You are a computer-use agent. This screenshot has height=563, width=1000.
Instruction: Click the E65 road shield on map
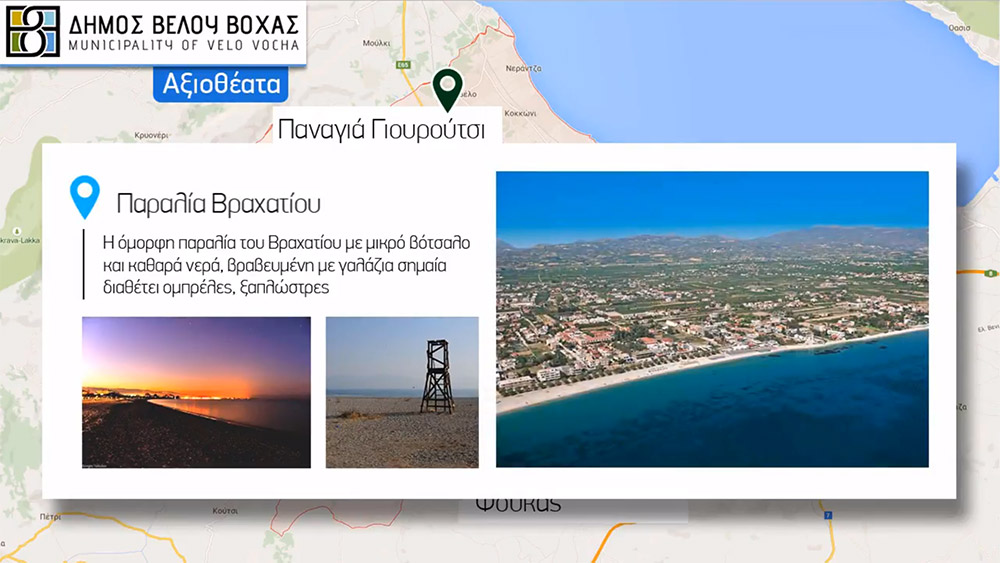402,64
